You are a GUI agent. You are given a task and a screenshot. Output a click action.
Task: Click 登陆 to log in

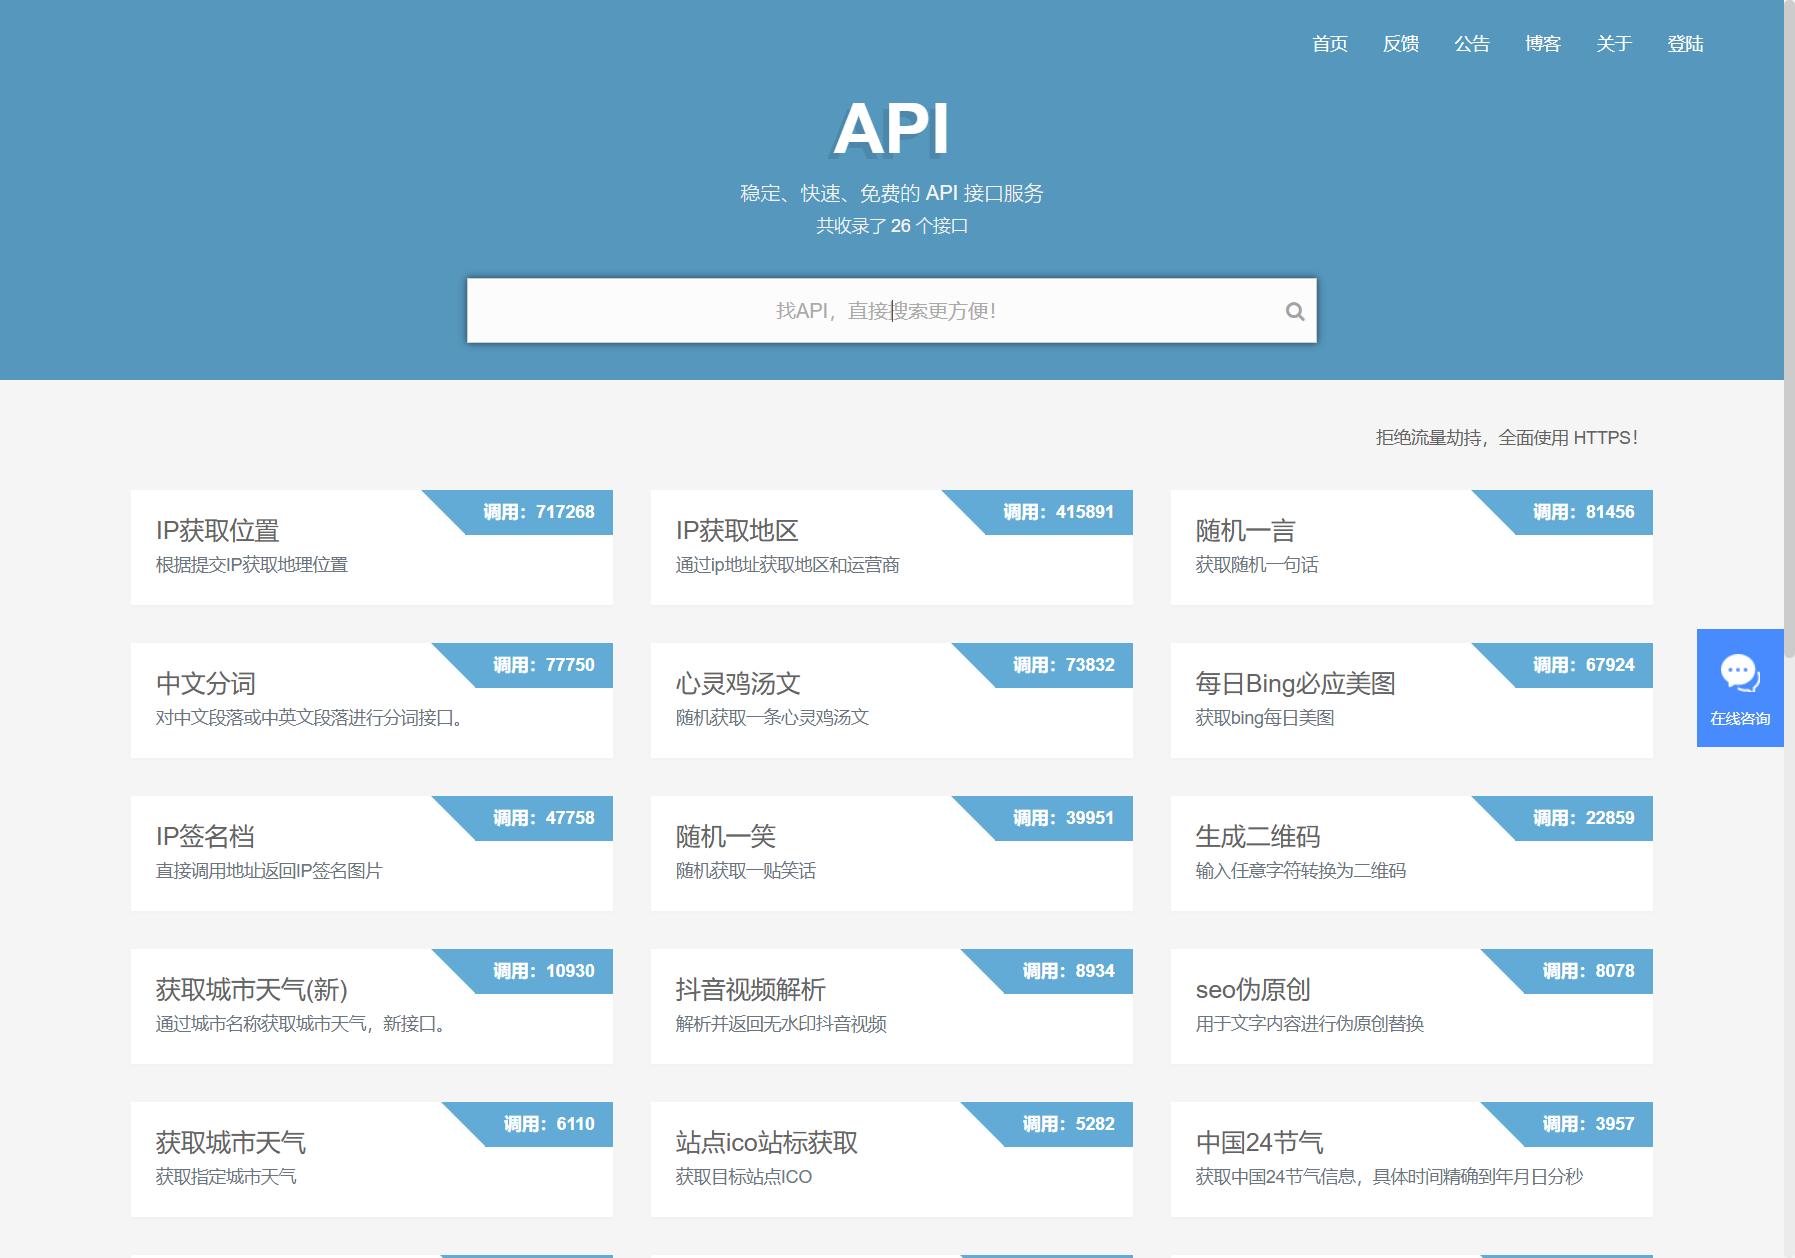1685,44
